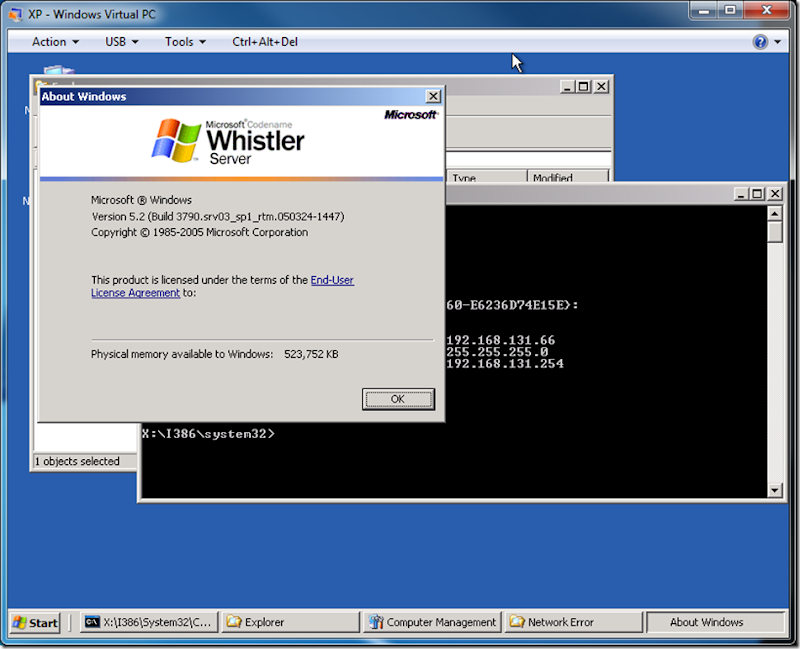This screenshot has width=800, height=649.
Task: Click the '1 objects selected' status bar
Action: (x=85, y=461)
